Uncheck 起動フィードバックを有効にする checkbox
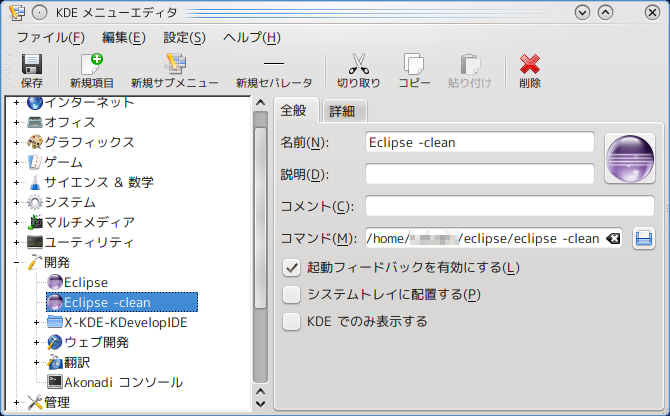 coord(291,268)
